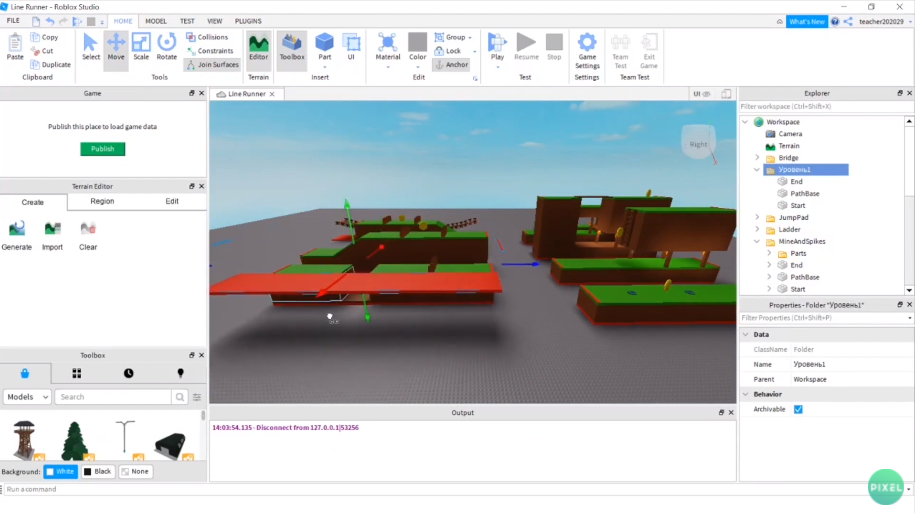This screenshot has height=513, width=915.
Task: Expand the Parts folder
Action: (x=769, y=253)
